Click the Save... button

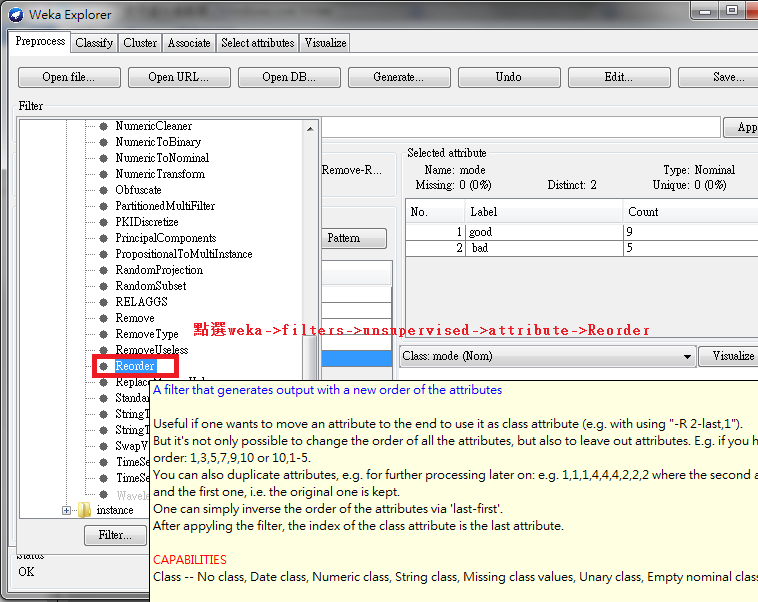point(720,77)
